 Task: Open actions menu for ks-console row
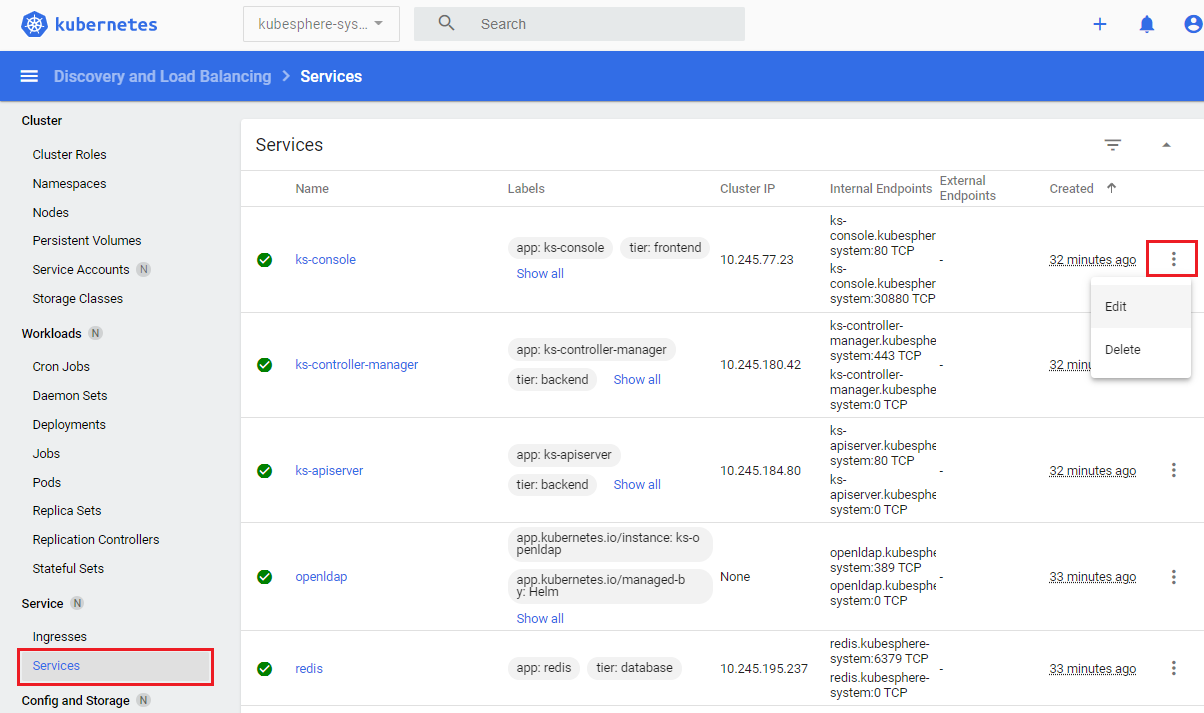pyautogui.click(x=1174, y=259)
